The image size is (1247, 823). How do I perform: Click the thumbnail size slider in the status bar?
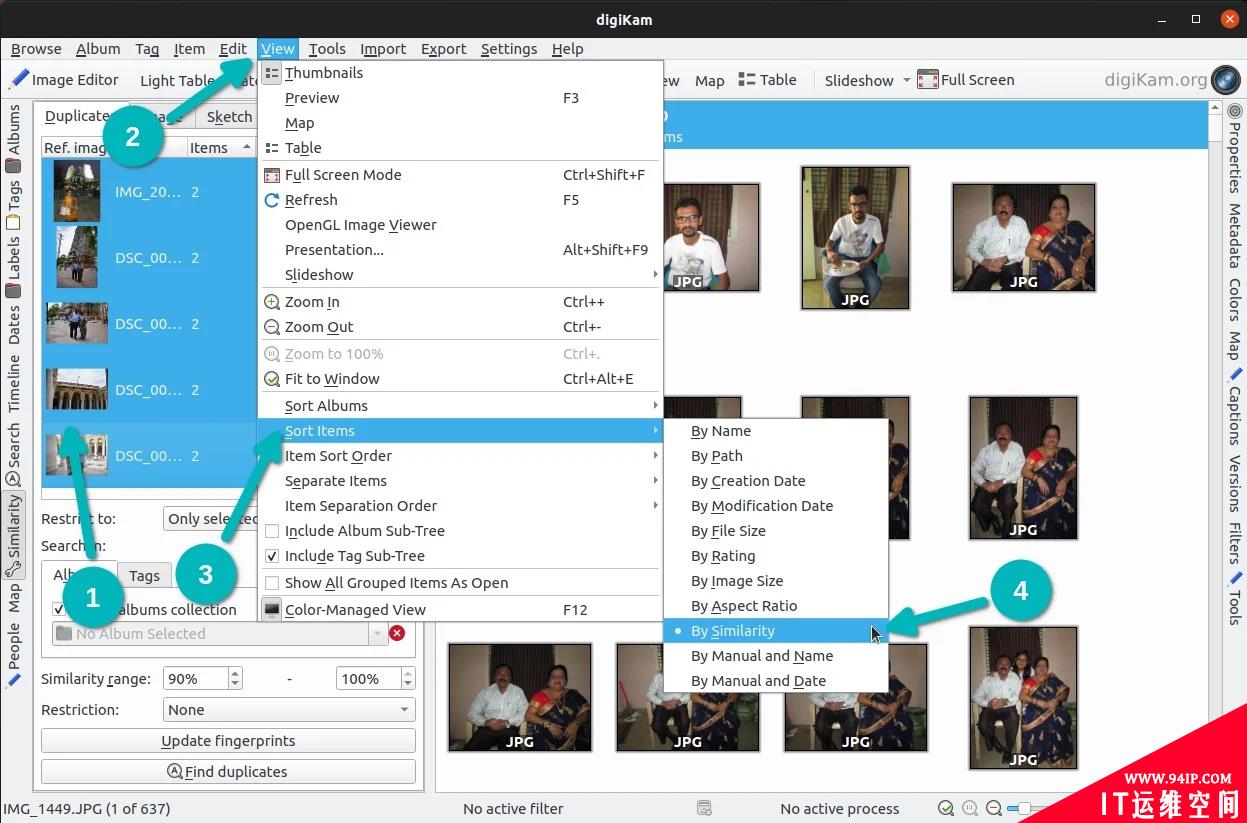pyautogui.click(x=1026, y=808)
